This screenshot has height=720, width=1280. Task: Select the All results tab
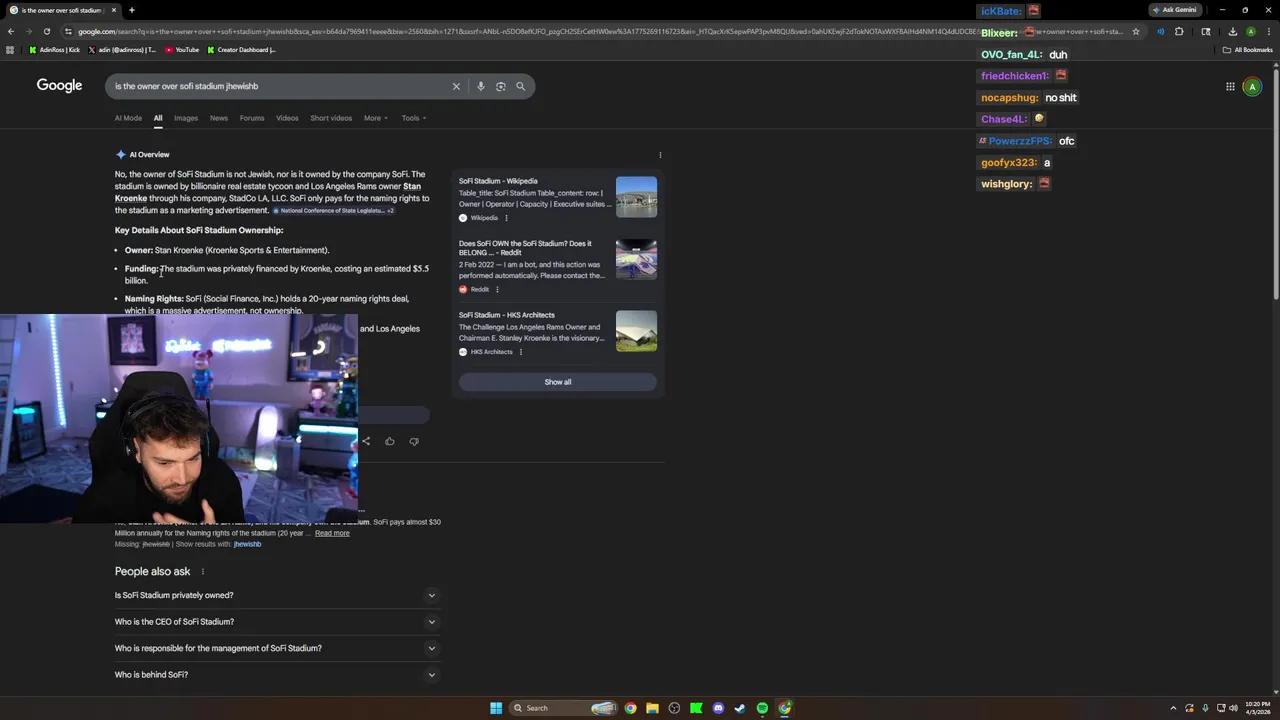pos(158,118)
